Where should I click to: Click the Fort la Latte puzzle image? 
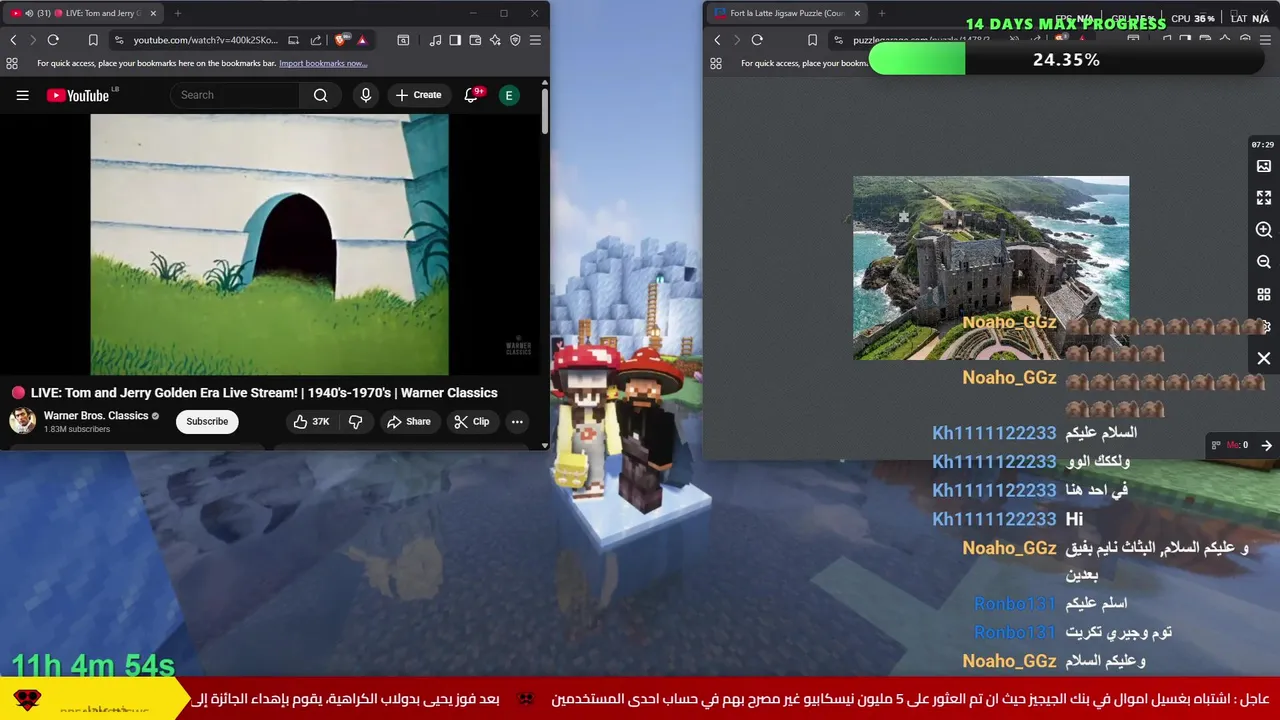click(991, 268)
